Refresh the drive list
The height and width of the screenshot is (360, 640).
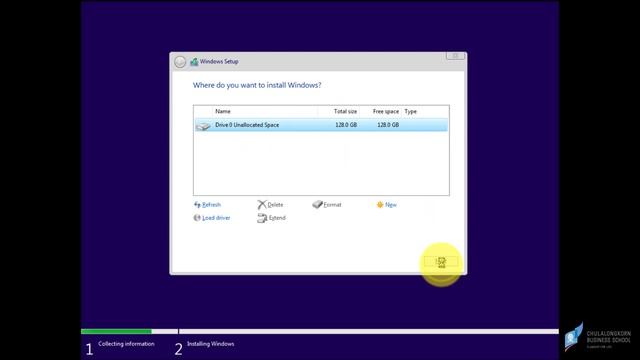click(207, 204)
